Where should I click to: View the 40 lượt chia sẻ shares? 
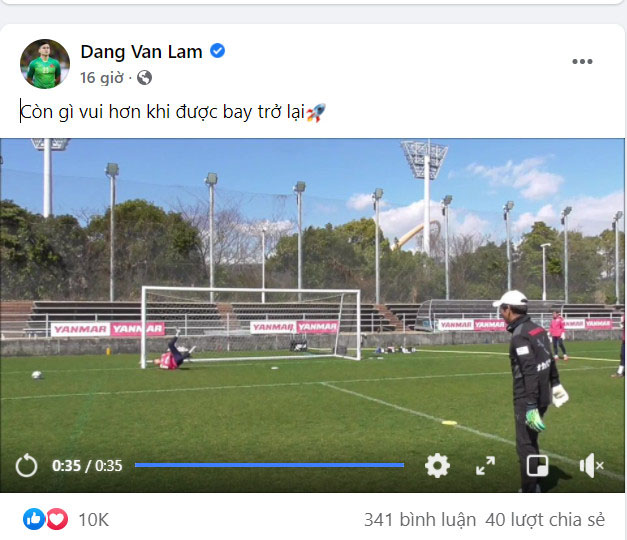[545, 520]
